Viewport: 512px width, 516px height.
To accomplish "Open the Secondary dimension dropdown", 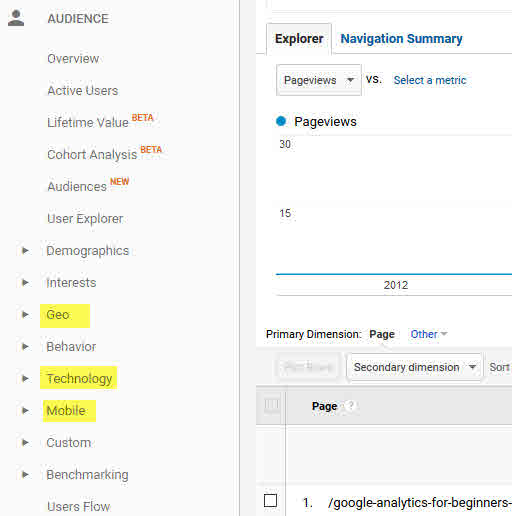I will click(414, 367).
